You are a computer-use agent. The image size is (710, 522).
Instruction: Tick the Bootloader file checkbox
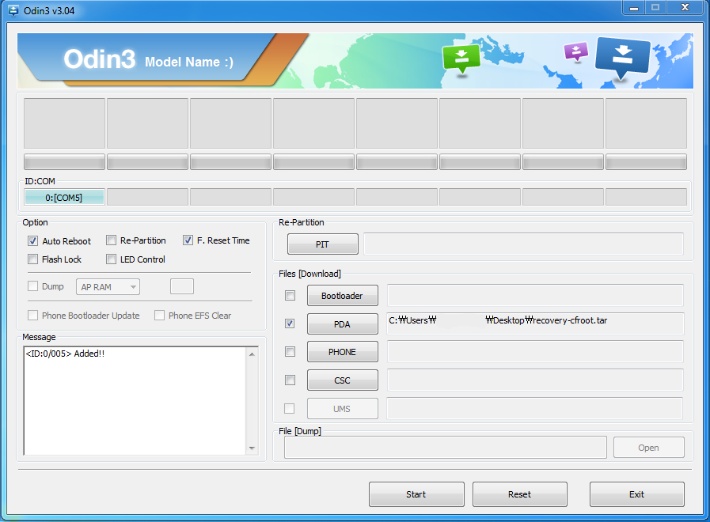click(290, 296)
